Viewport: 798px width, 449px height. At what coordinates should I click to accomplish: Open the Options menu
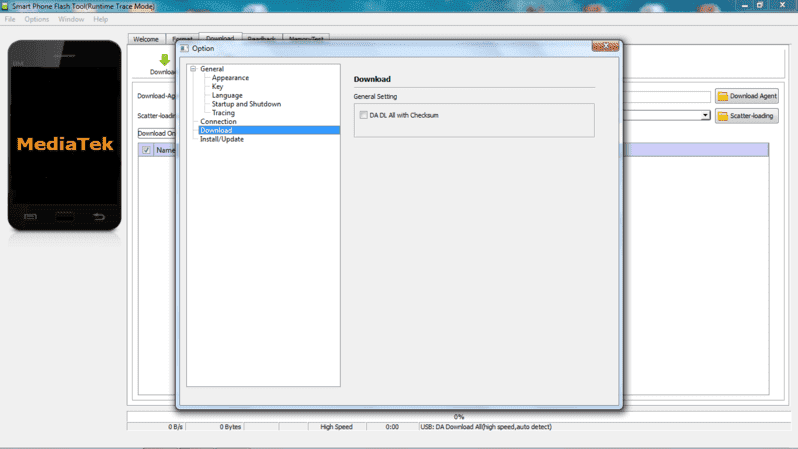coord(37,19)
